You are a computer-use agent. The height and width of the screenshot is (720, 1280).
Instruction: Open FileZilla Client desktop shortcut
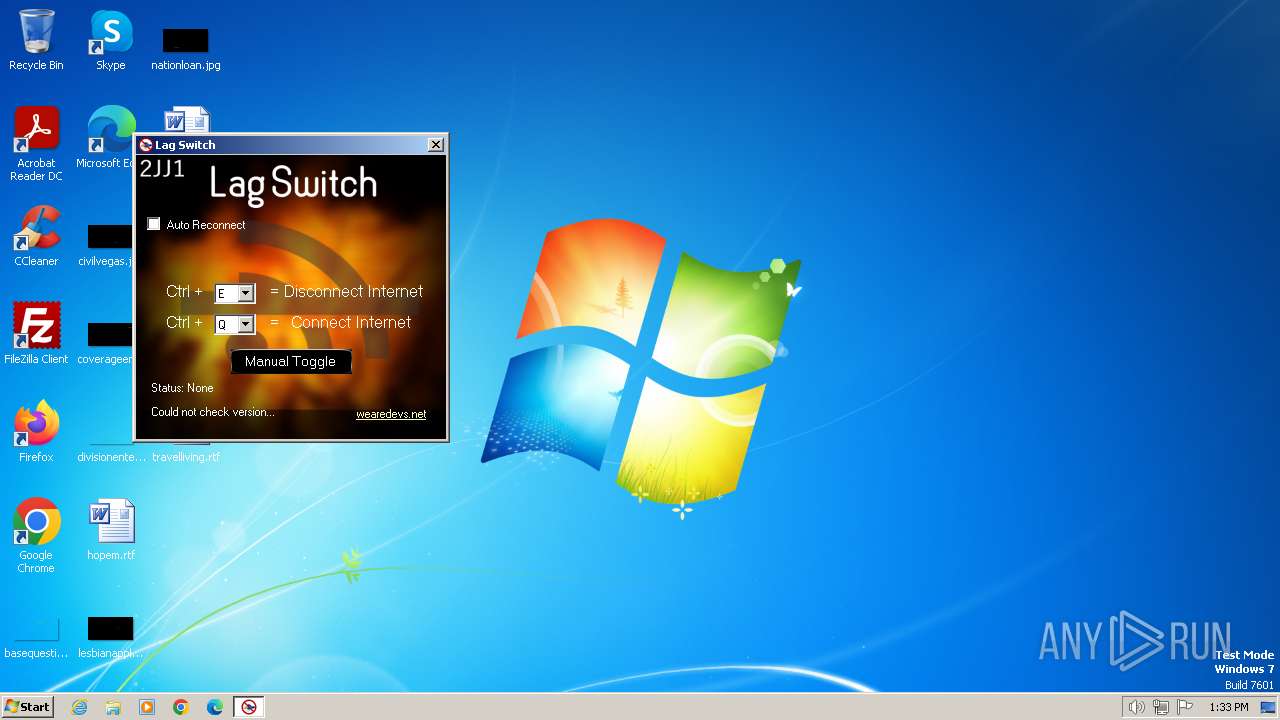pos(36,333)
